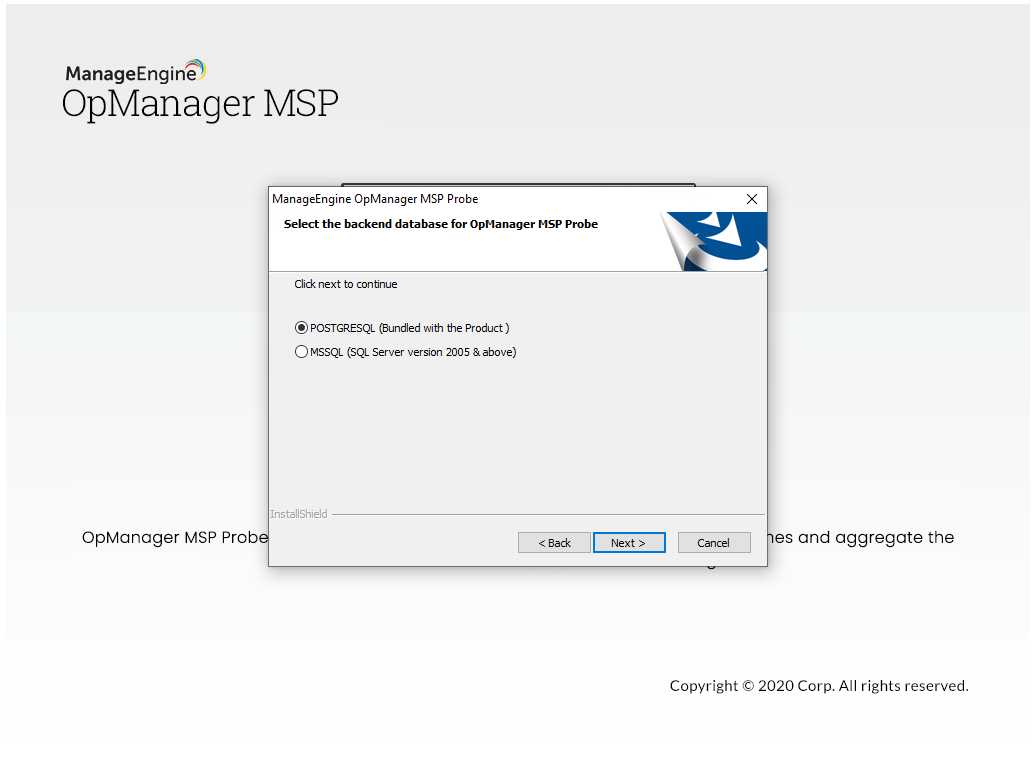The width and height of the screenshot is (1035, 766).
Task: Click the ManageEngine logo
Action: click(135, 70)
